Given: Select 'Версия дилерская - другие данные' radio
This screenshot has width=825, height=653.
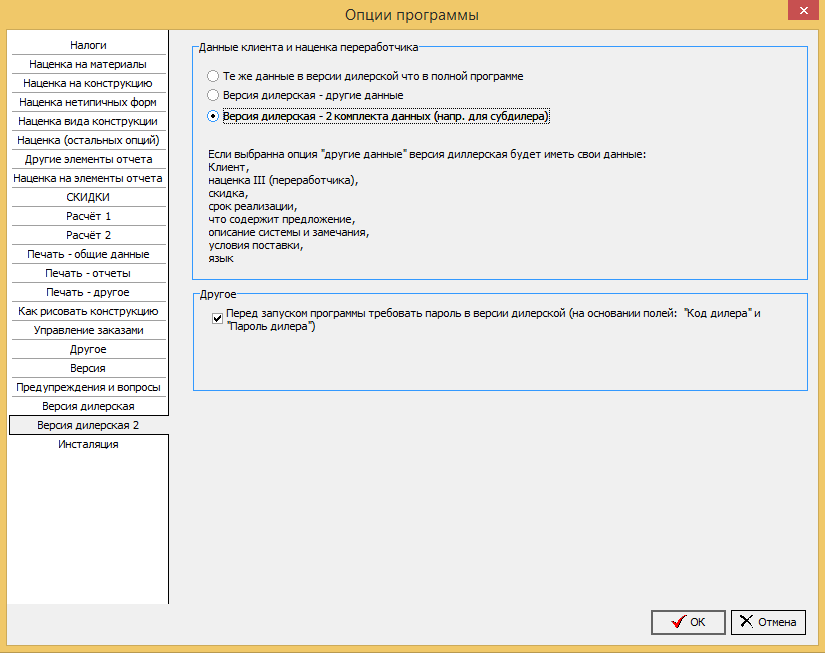Looking at the screenshot, I should coord(213,95).
